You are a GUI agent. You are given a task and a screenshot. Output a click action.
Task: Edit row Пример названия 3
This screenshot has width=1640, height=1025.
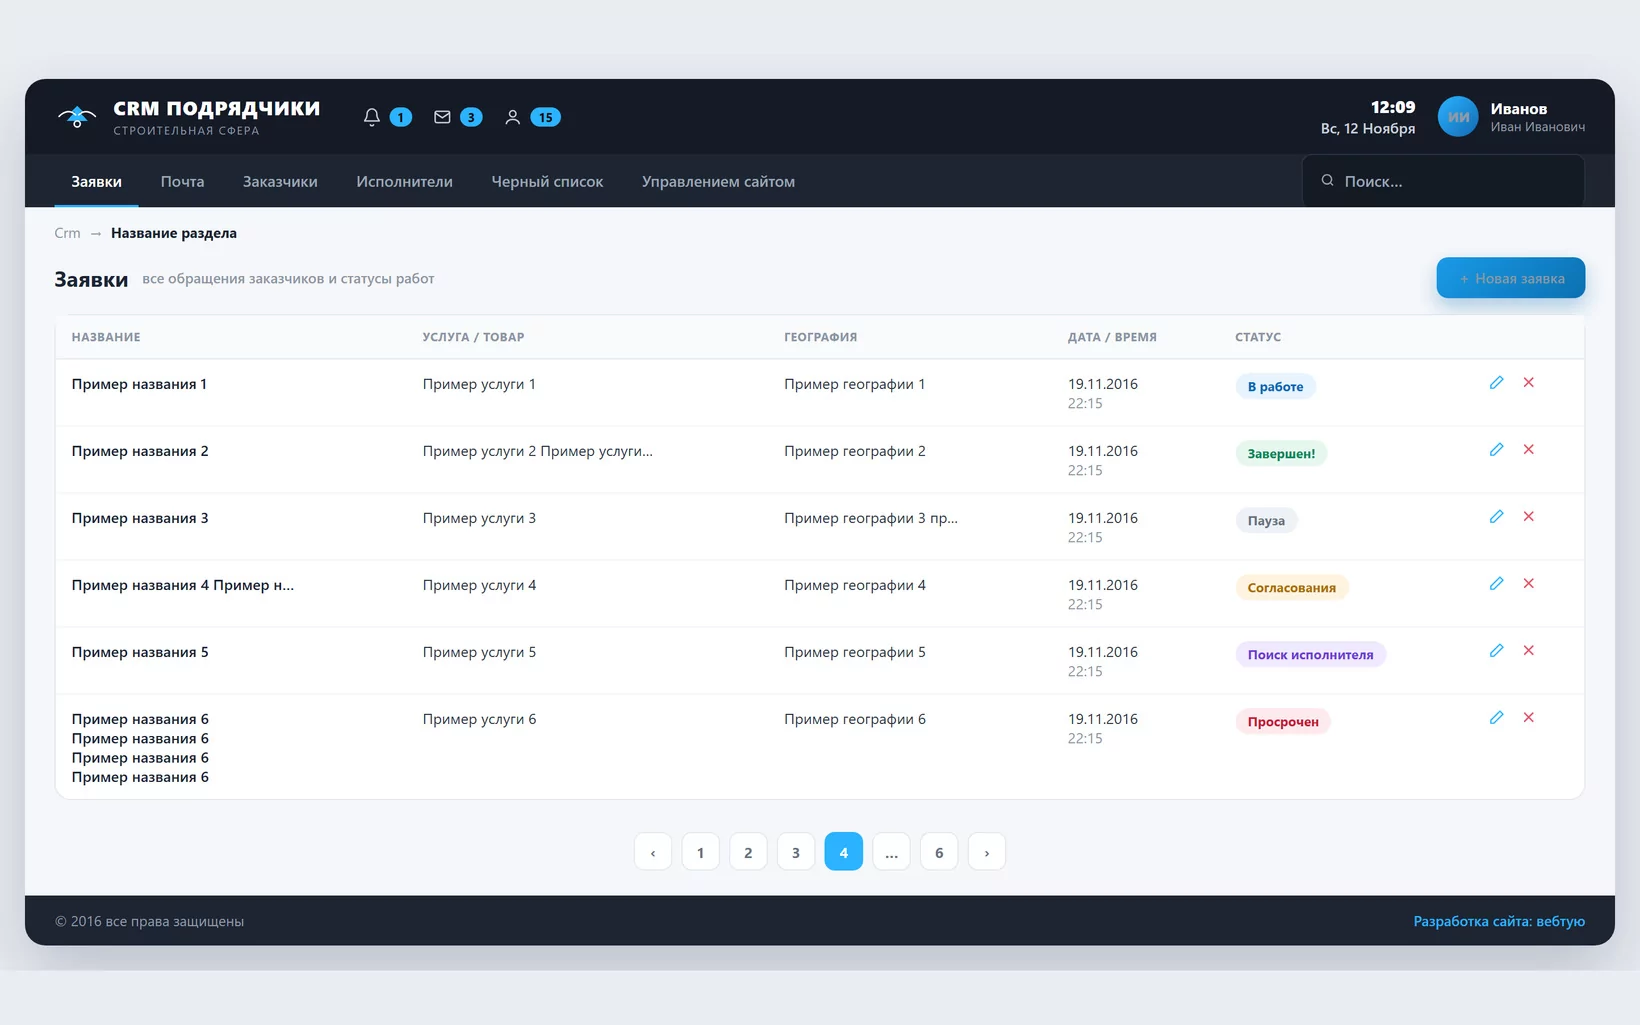[1496, 516]
